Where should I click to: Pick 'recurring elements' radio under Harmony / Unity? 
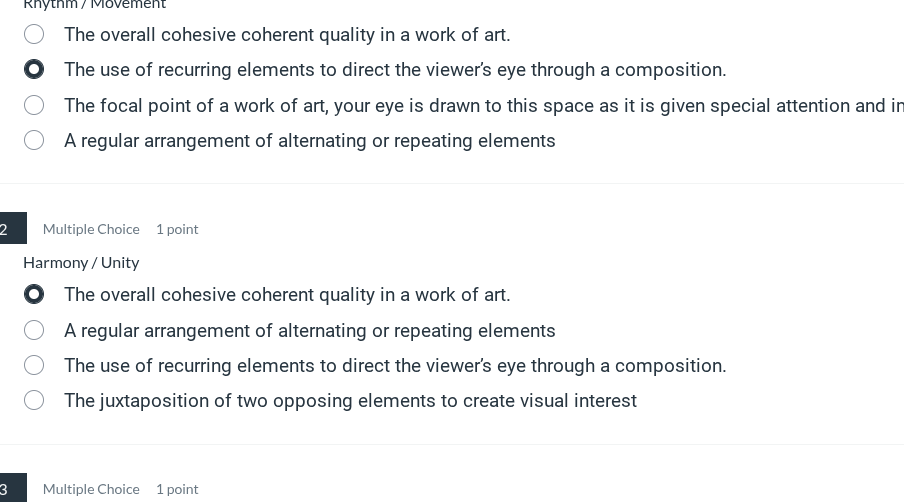click(x=34, y=365)
